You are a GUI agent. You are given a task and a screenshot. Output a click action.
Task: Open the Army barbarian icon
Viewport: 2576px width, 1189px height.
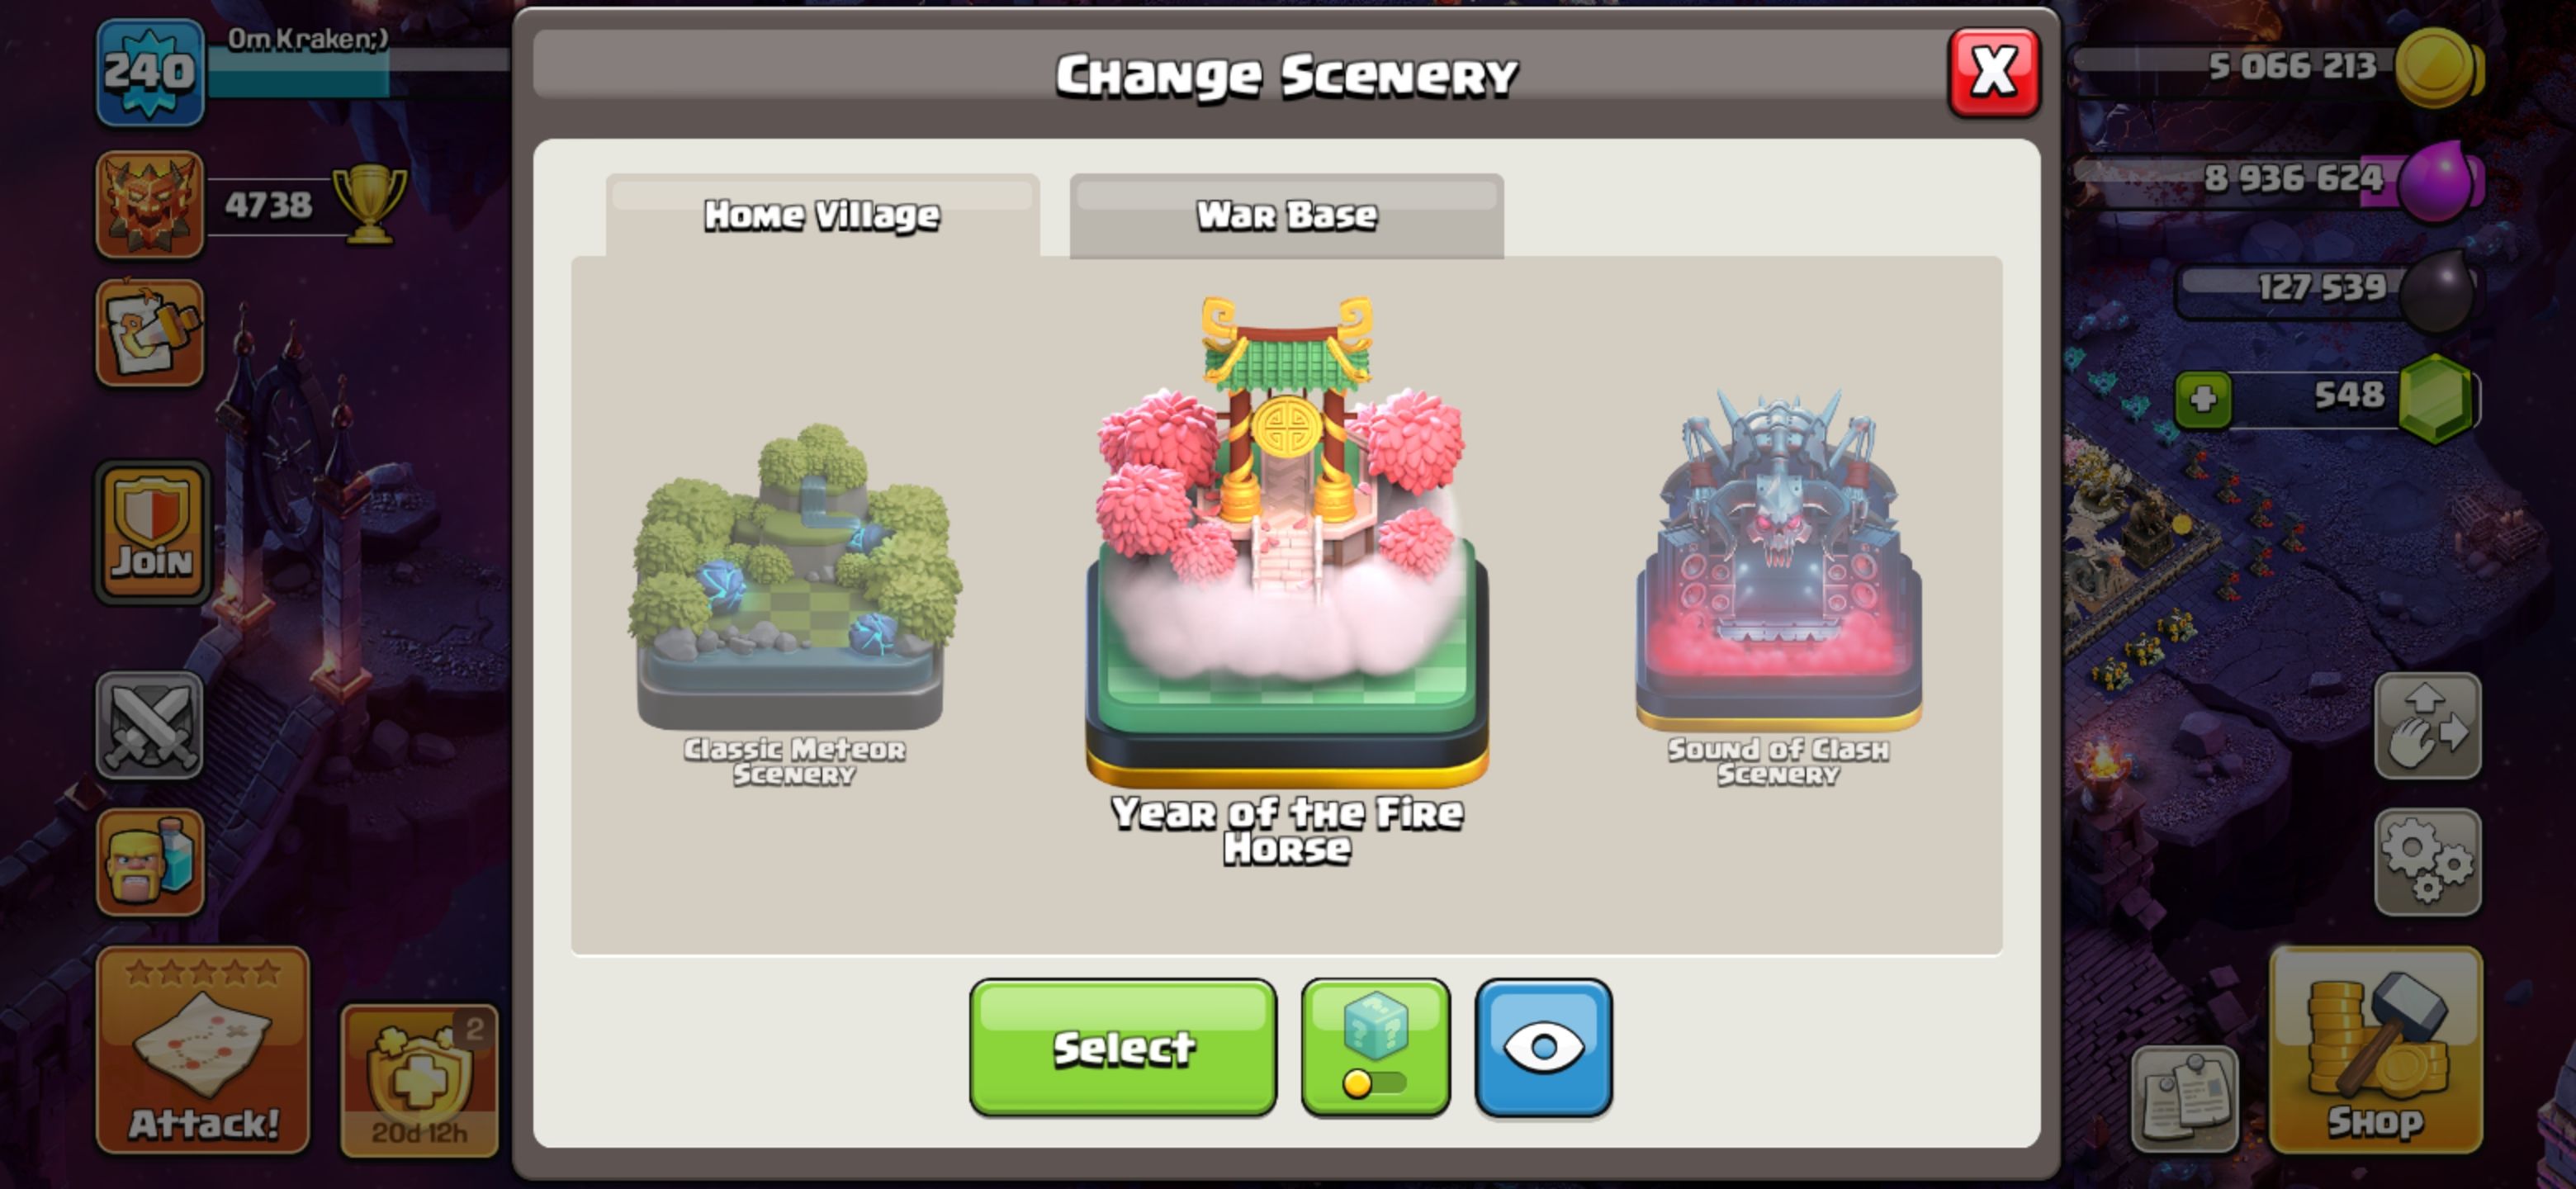[x=150, y=862]
